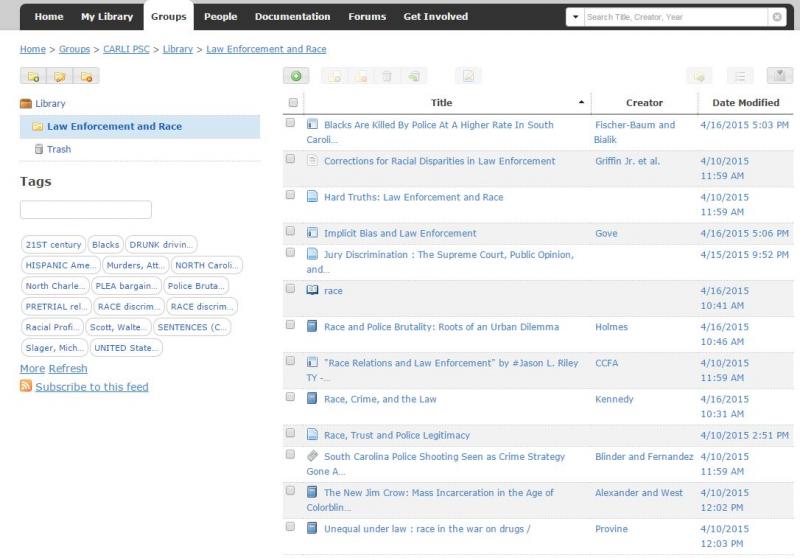Follow the CARLI PSC breadcrumb link

(x=126, y=49)
